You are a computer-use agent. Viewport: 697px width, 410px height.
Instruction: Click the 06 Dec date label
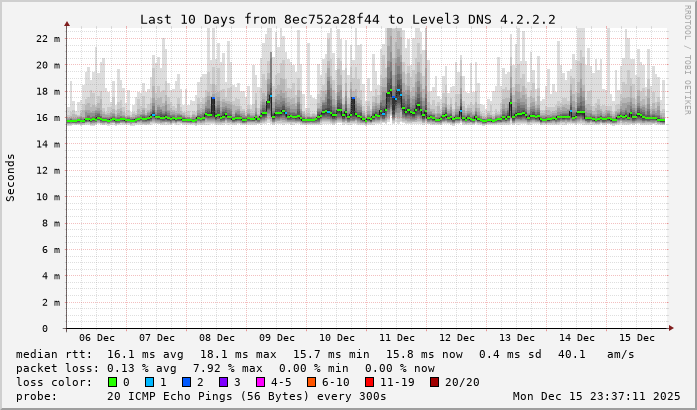coord(97,338)
